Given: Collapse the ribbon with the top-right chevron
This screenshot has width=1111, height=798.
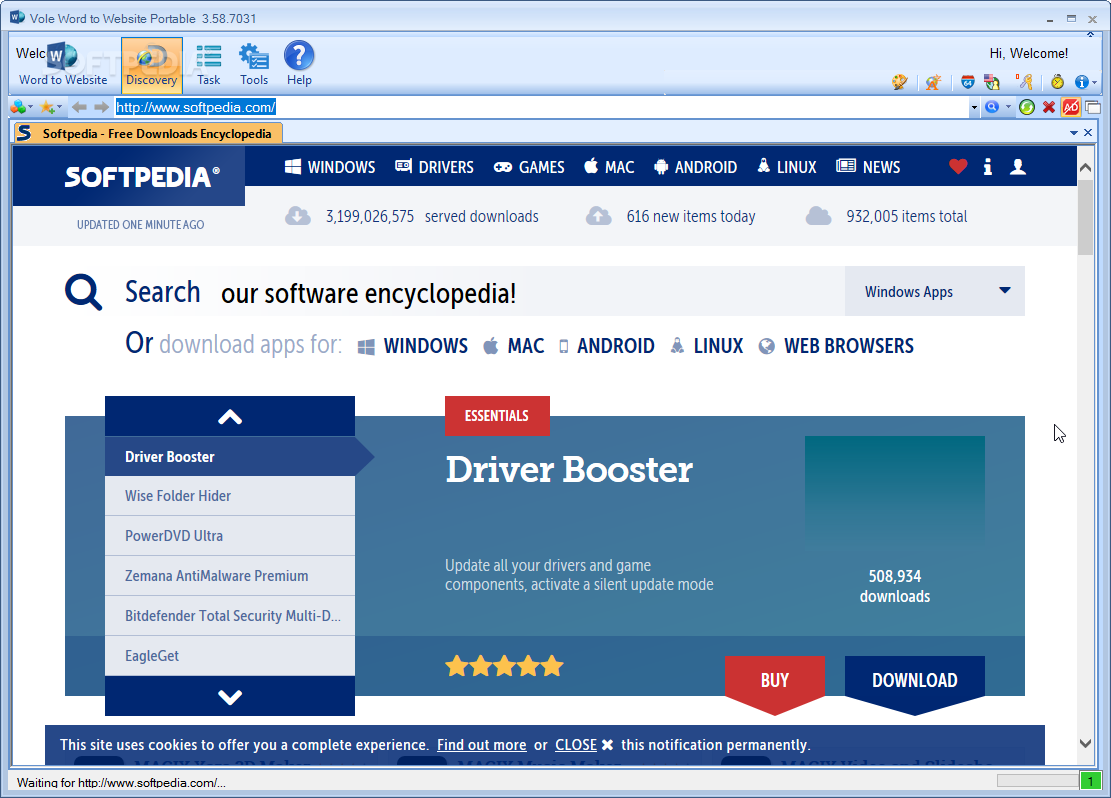Looking at the screenshot, I should tap(1090, 33).
